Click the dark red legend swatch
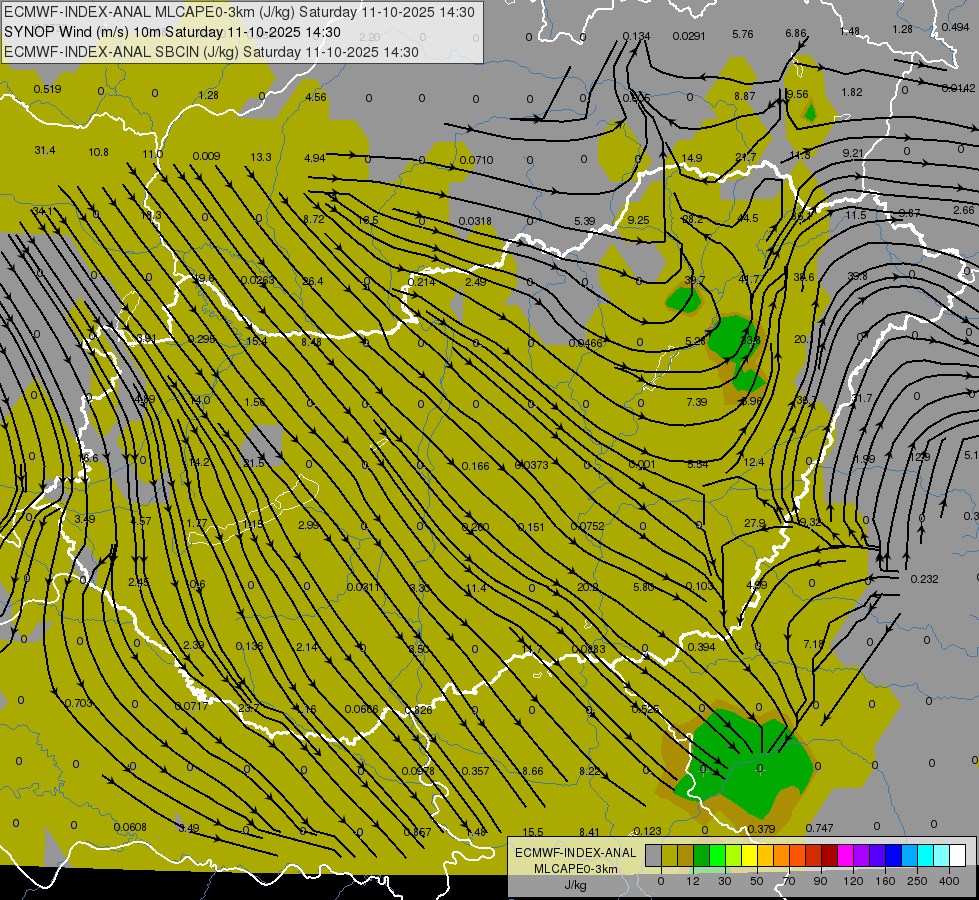The image size is (979, 900). click(x=829, y=855)
